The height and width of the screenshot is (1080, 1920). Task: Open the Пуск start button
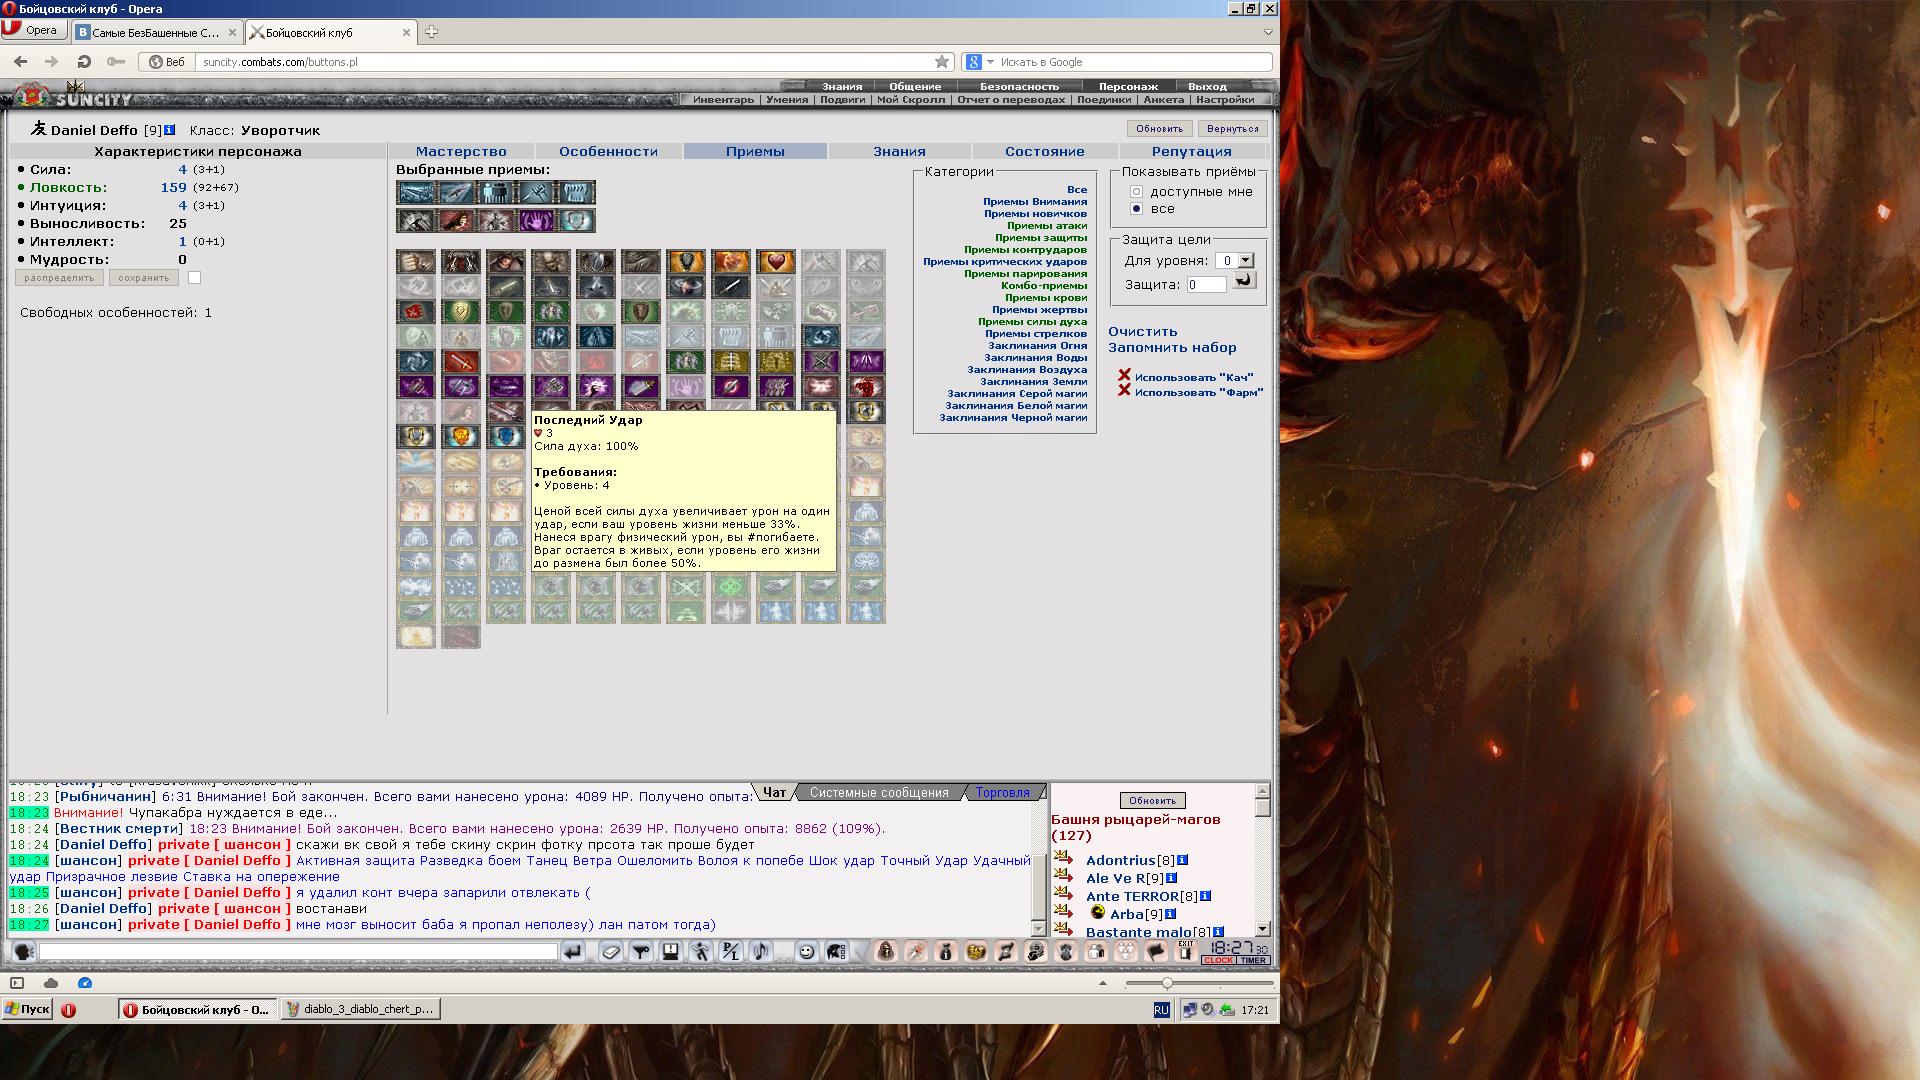[27, 1009]
